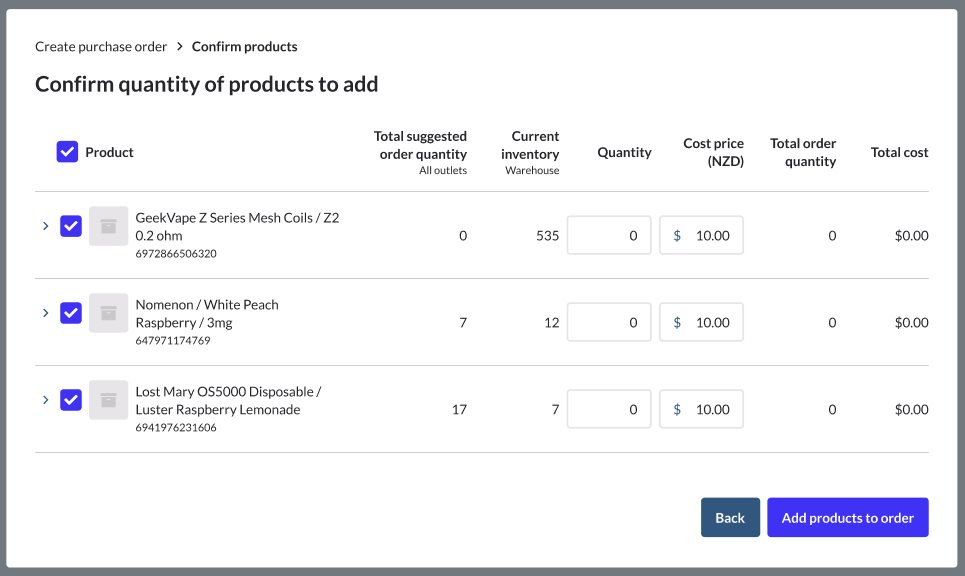The image size is (965, 576).
Task: Click the Nomenon quantity input field
Action: tap(609, 323)
